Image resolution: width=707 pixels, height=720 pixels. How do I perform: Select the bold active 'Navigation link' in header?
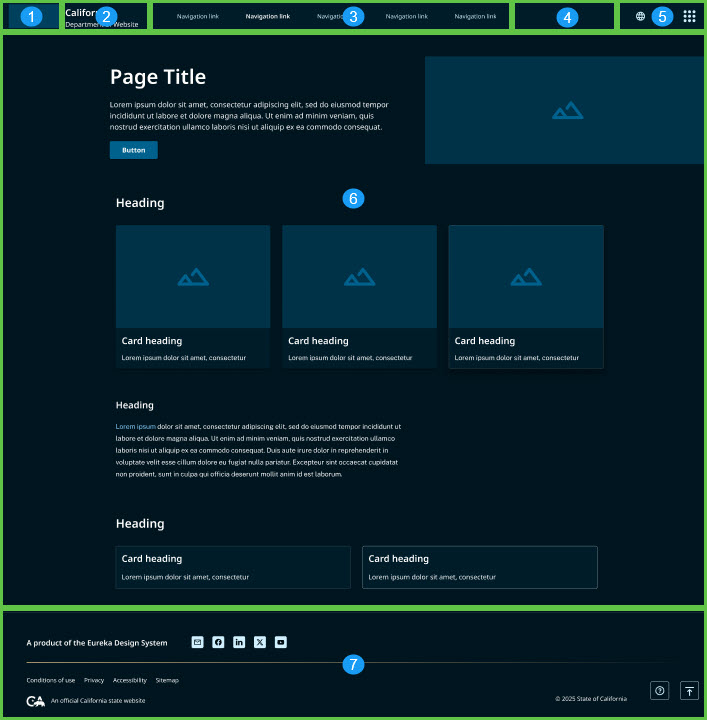pyautogui.click(x=268, y=17)
